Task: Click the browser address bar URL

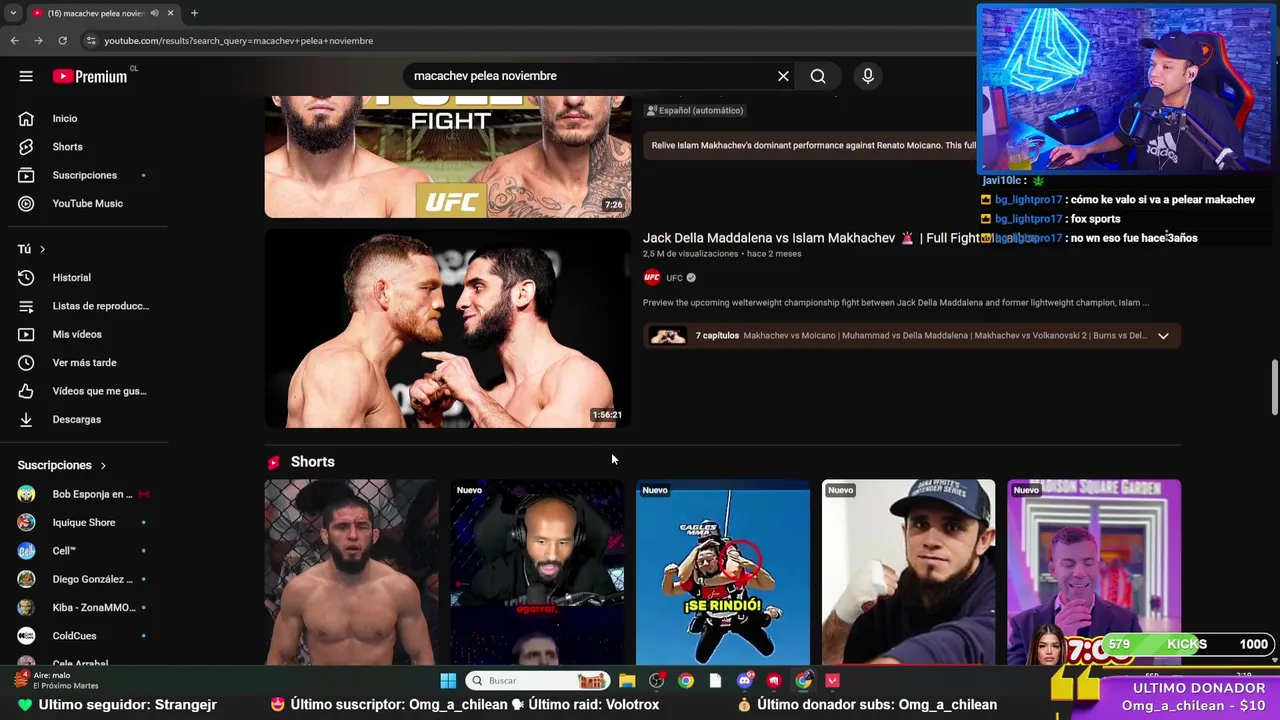Action: point(238,41)
